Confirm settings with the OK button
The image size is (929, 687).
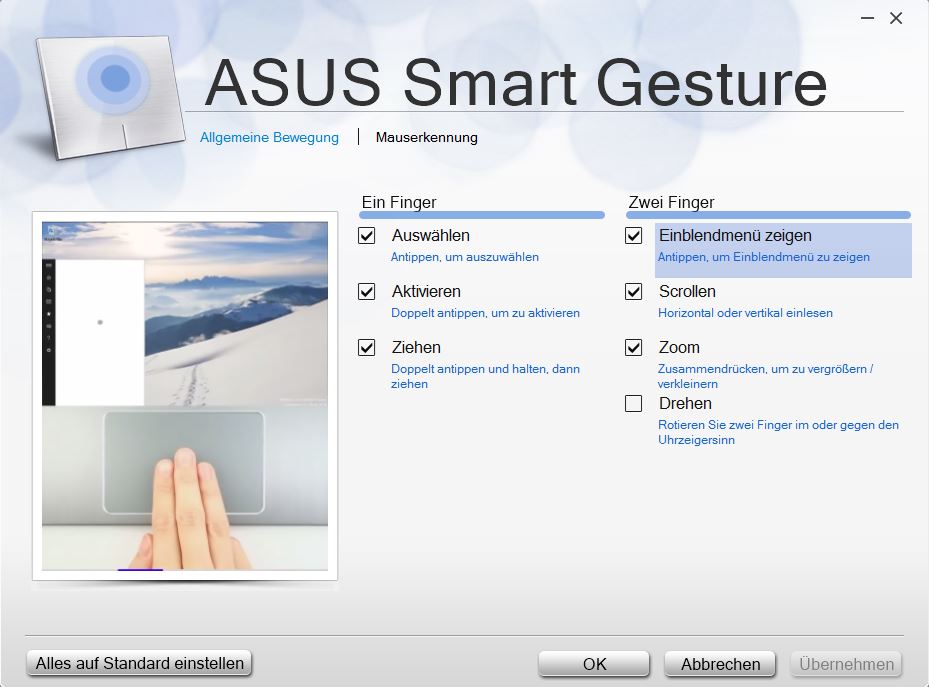[x=594, y=664]
